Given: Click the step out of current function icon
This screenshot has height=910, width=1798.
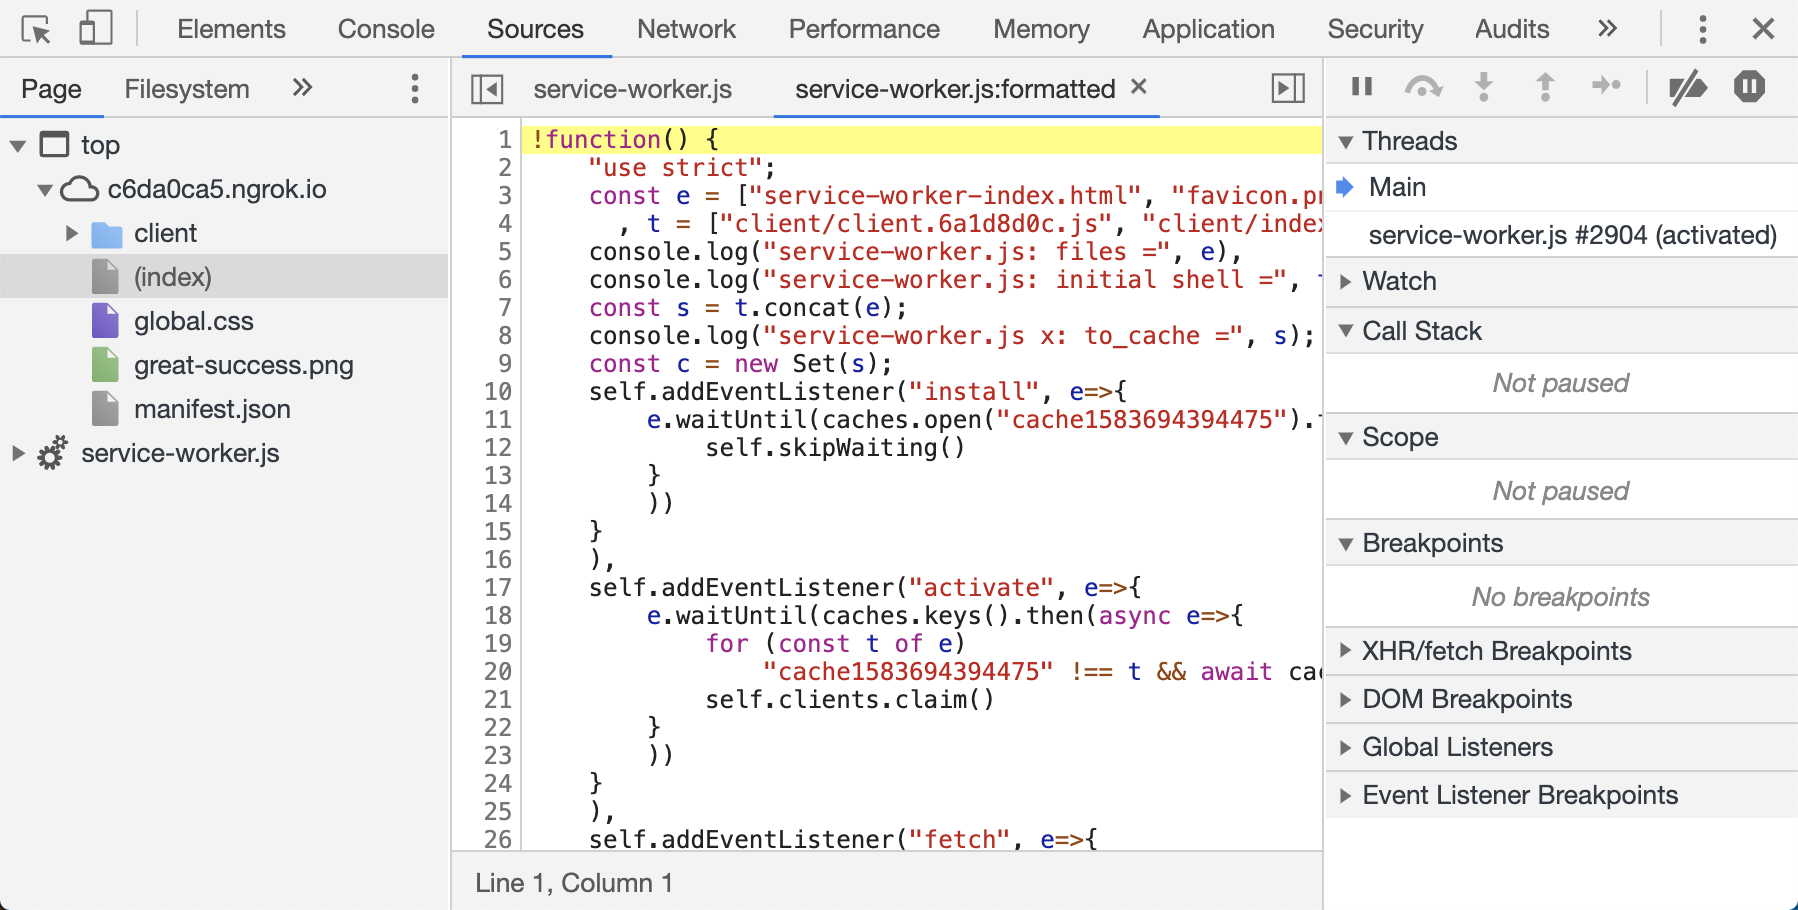Looking at the screenshot, I should [1546, 87].
